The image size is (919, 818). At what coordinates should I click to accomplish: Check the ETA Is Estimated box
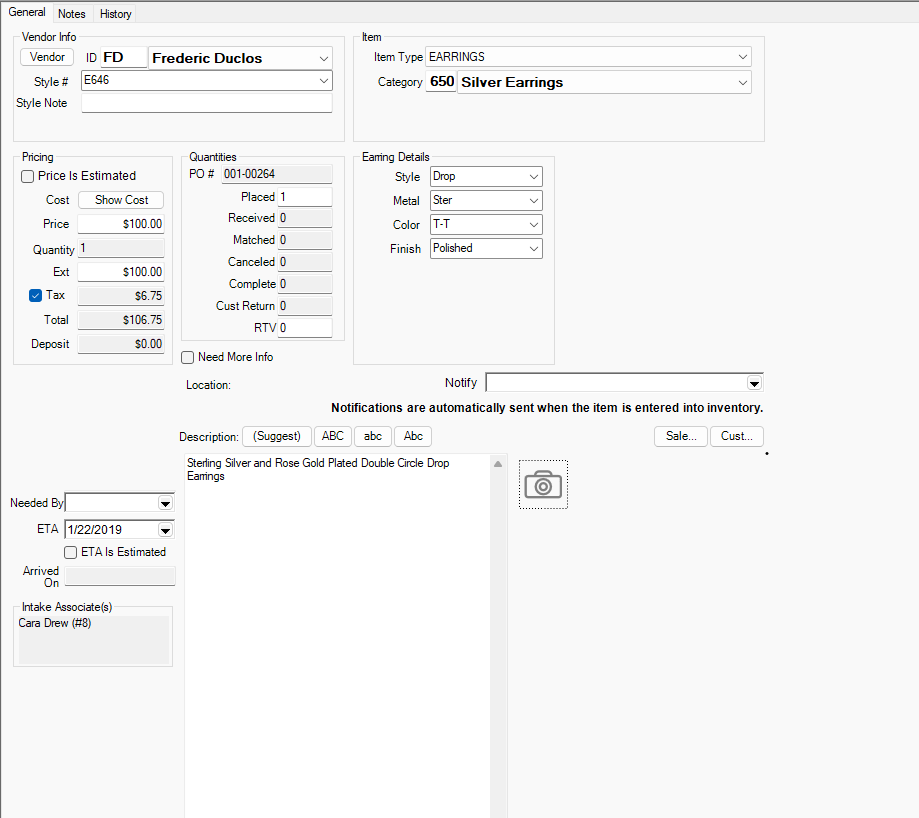click(70, 552)
